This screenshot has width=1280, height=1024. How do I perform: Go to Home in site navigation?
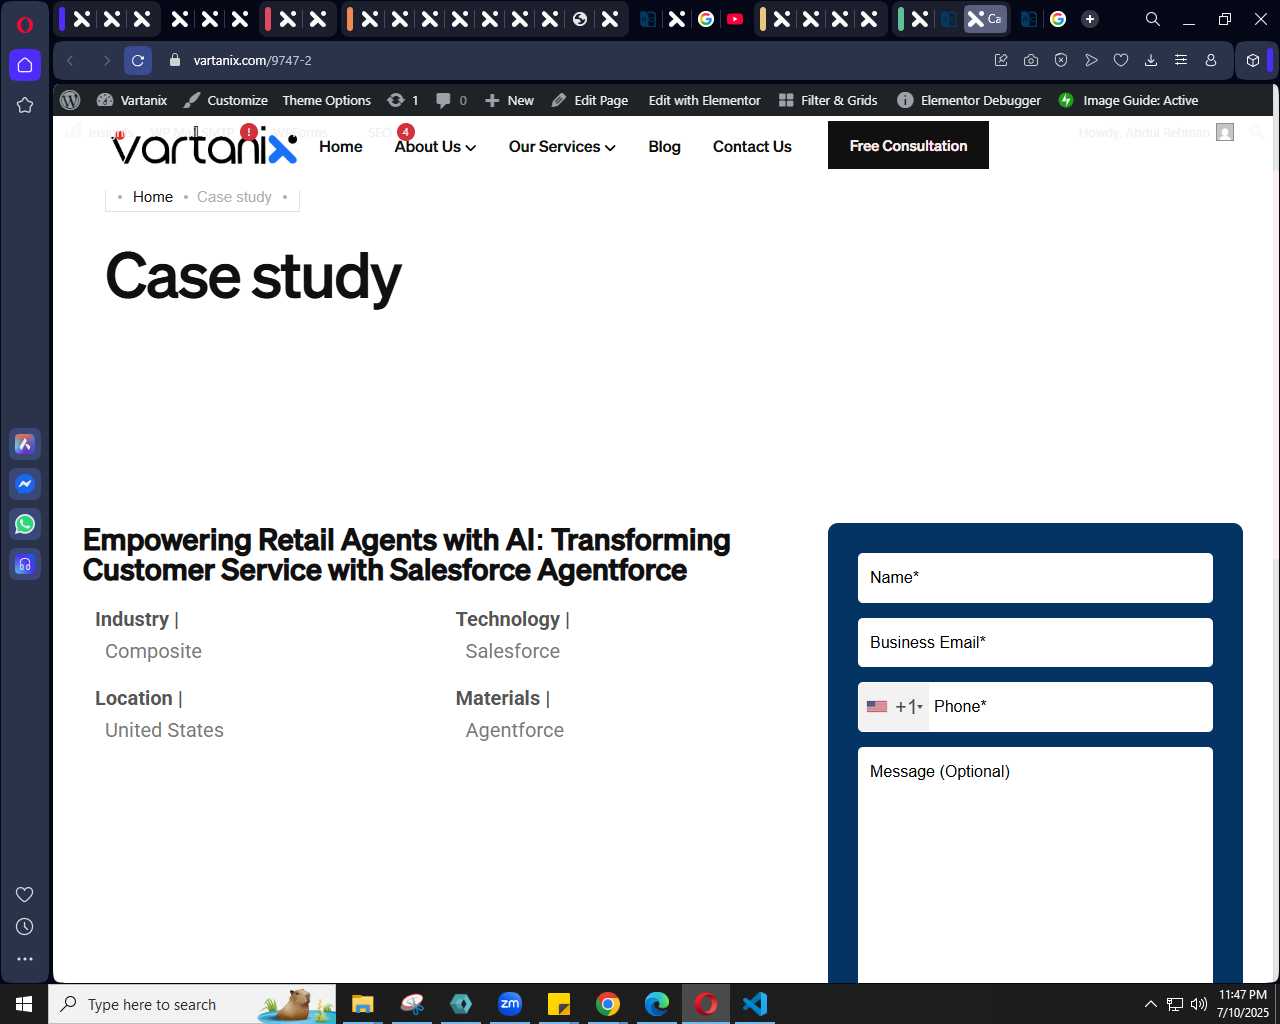tap(341, 146)
